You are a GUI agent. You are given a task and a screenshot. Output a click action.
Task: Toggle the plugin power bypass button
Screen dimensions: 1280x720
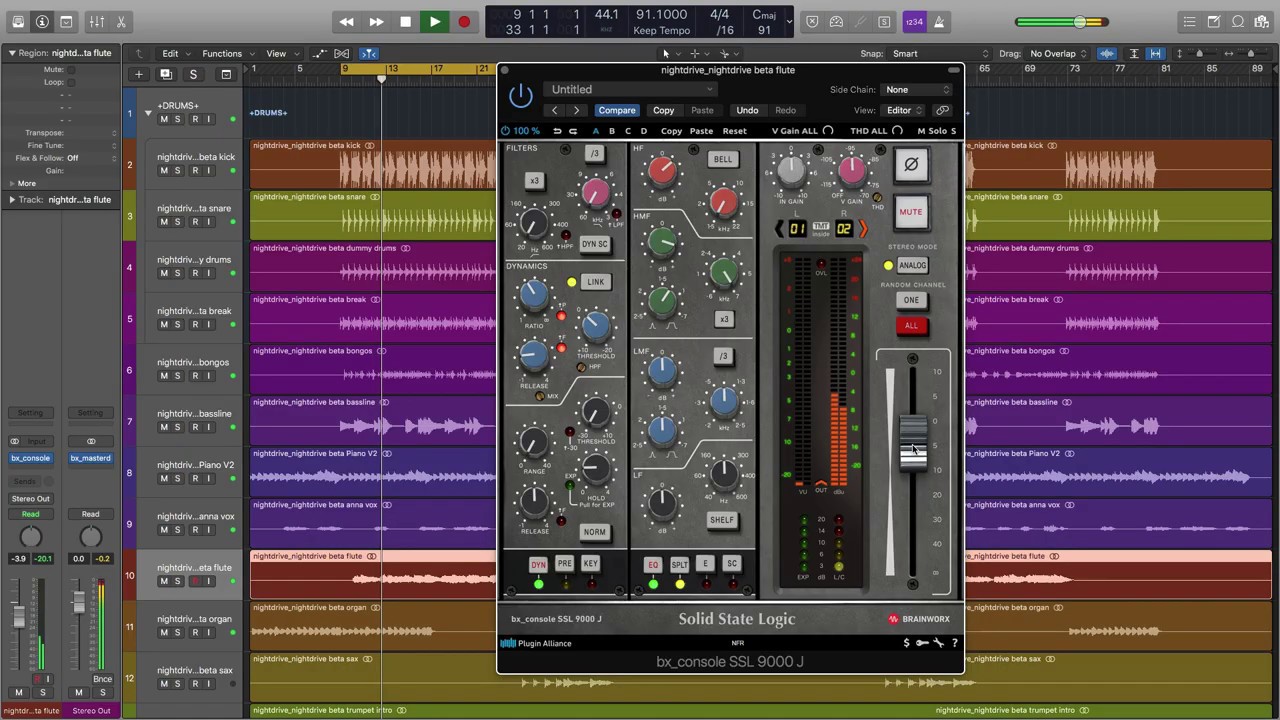click(521, 96)
